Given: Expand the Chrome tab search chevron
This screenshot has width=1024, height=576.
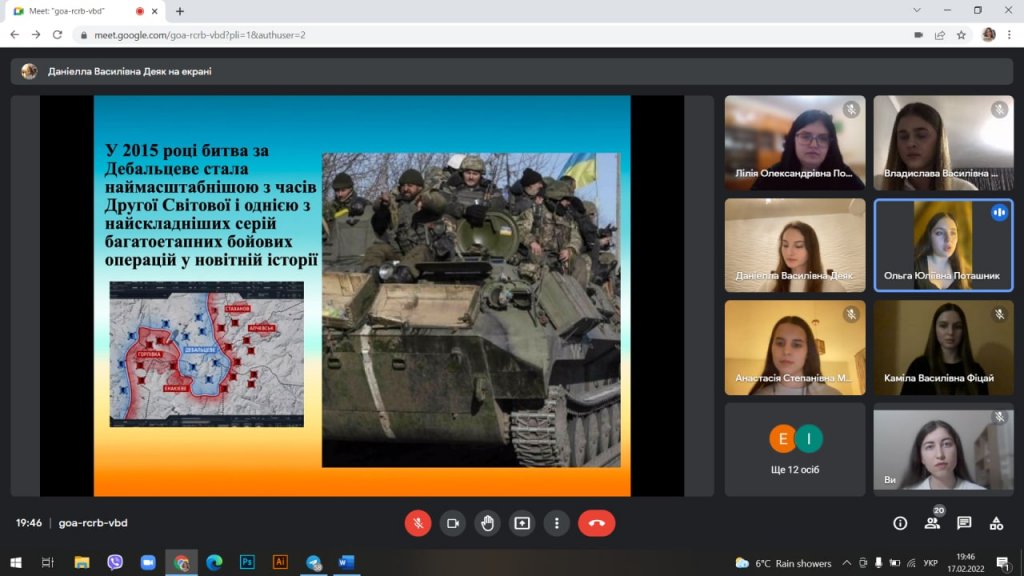Looking at the screenshot, I should pyautogui.click(x=918, y=10).
